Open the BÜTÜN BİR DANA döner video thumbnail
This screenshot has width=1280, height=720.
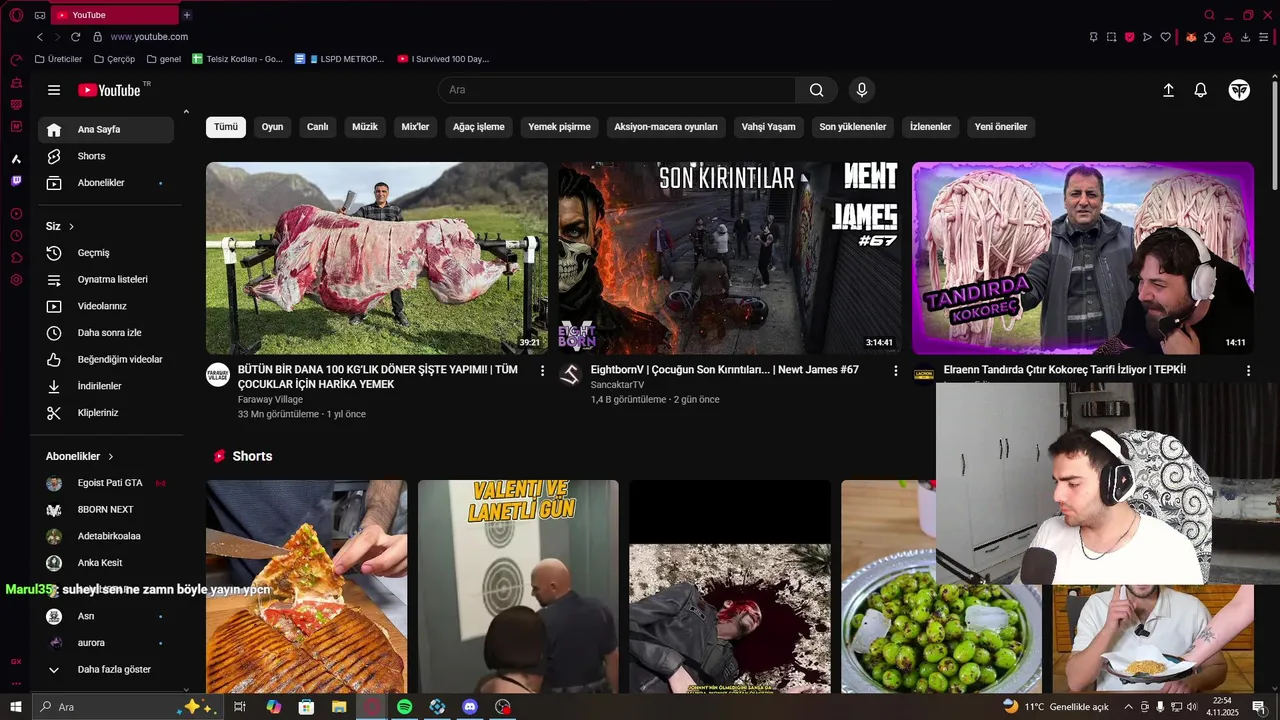[x=377, y=258]
